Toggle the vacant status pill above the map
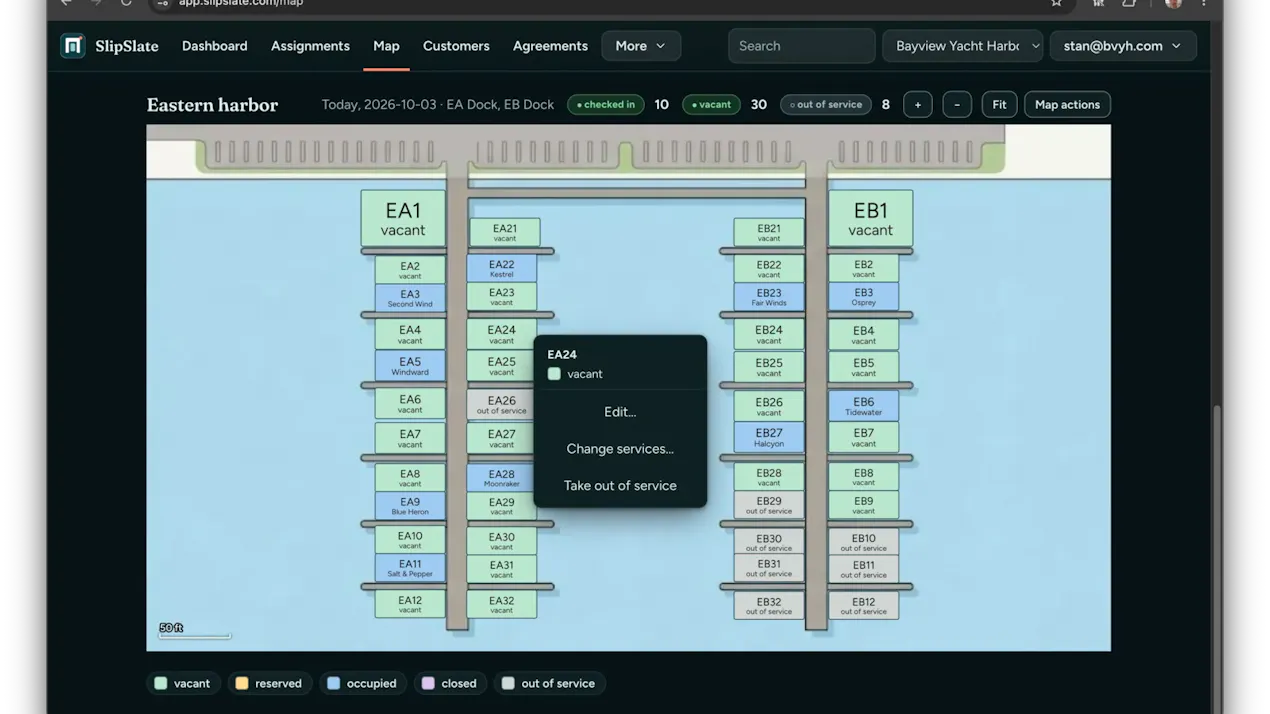This screenshot has height=714, width=1270. [712, 104]
